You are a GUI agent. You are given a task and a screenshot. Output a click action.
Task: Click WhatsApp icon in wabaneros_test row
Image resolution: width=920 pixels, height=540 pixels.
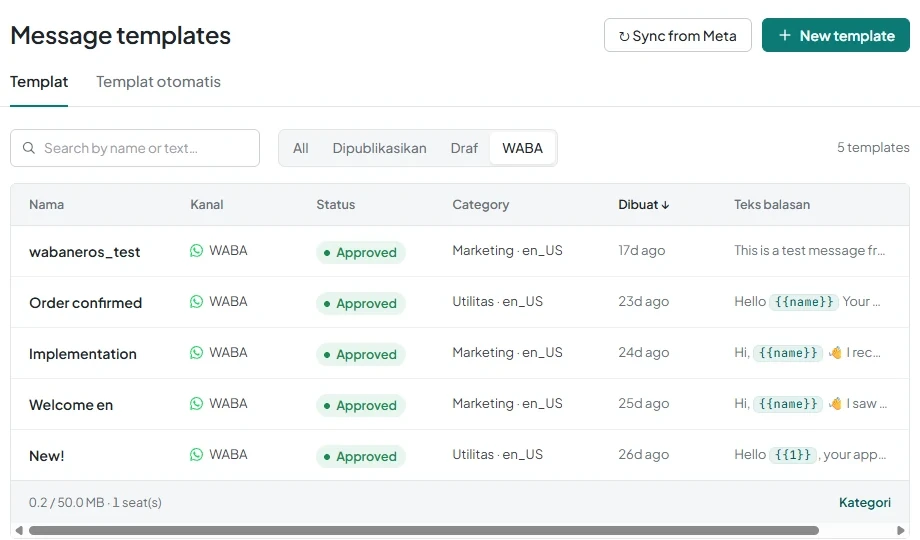click(196, 251)
